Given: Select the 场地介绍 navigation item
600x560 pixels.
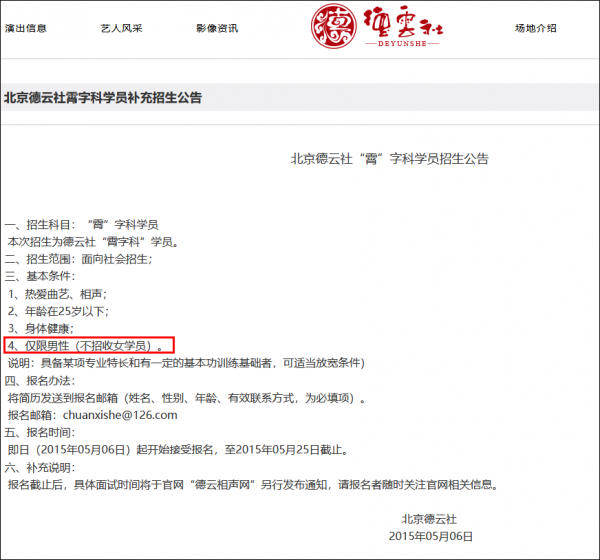Looking at the screenshot, I should click(535, 28).
